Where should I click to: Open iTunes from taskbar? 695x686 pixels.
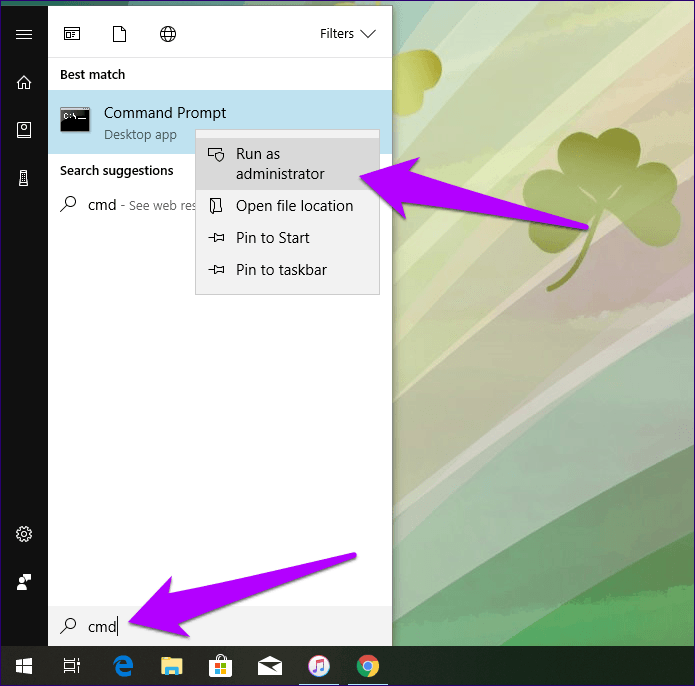click(x=319, y=666)
